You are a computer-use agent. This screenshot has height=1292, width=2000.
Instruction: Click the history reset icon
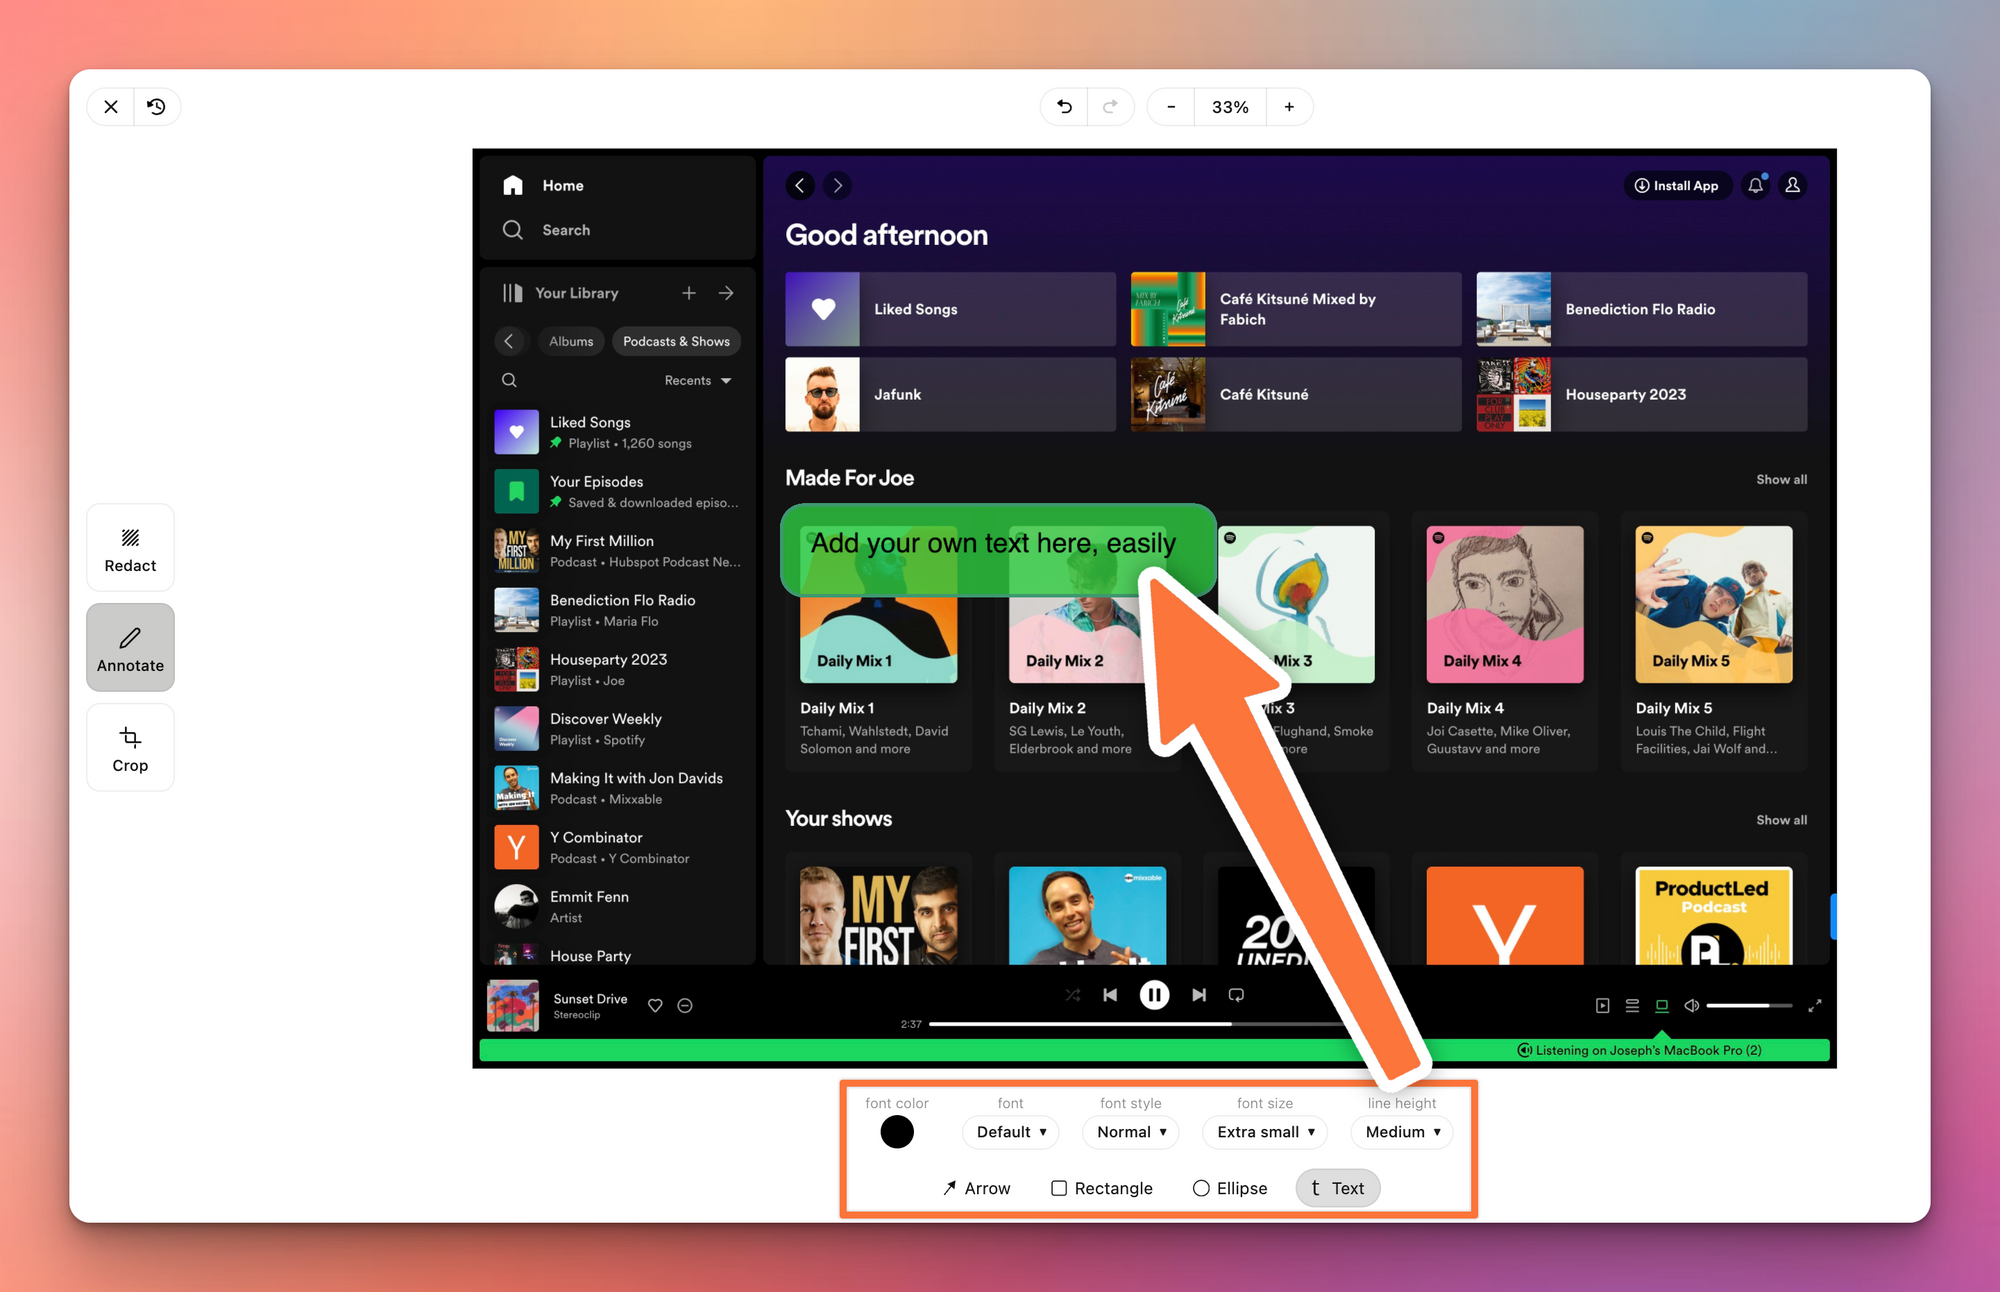tap(156, 107)
